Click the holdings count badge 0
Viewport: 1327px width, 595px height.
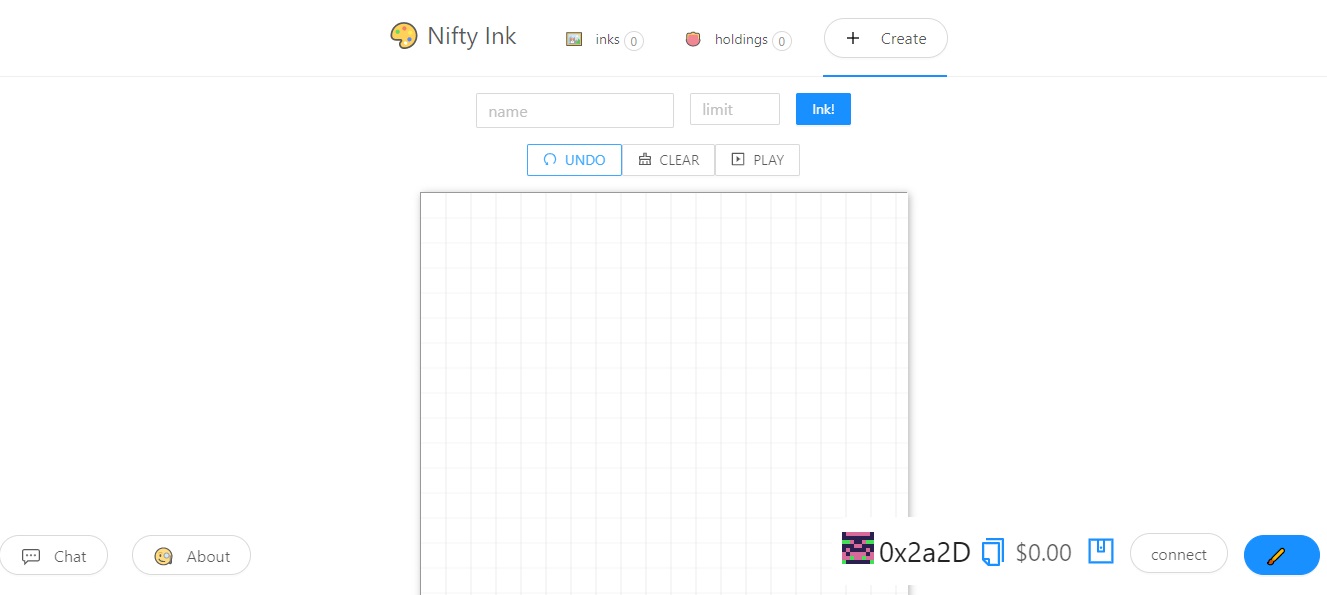(782, 41)
